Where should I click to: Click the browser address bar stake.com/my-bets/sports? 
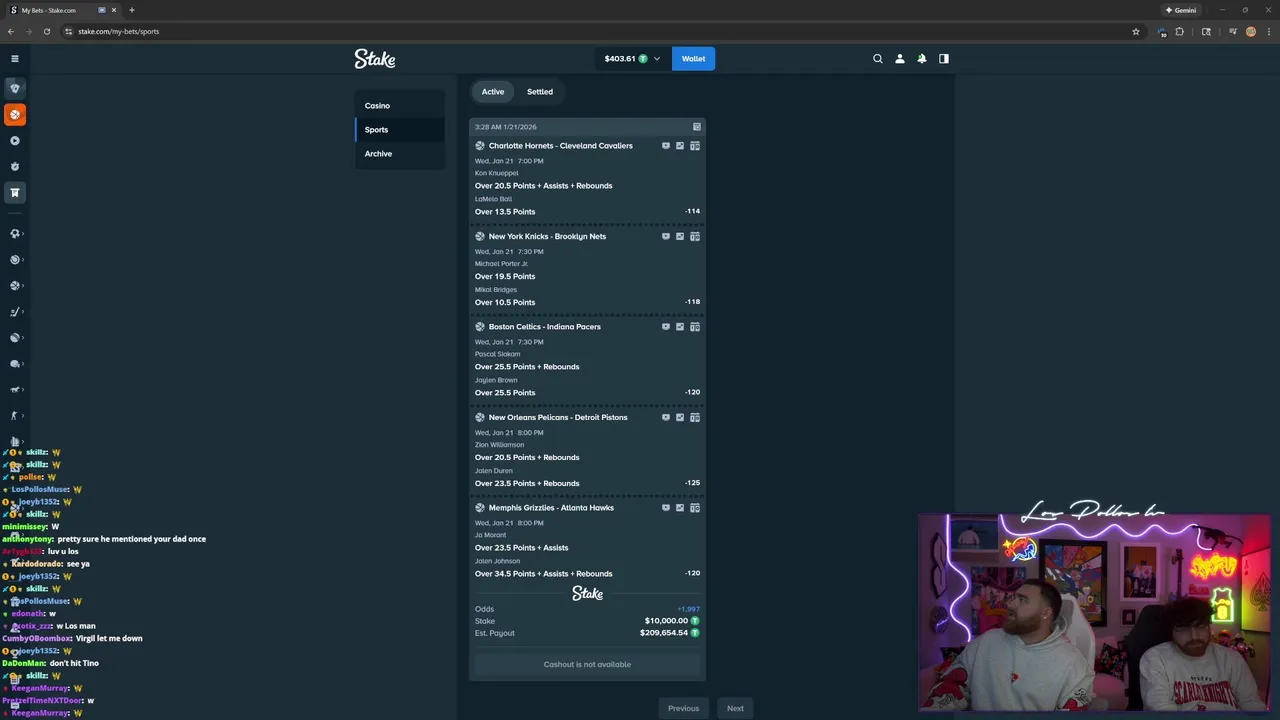[x=600, y=31]
